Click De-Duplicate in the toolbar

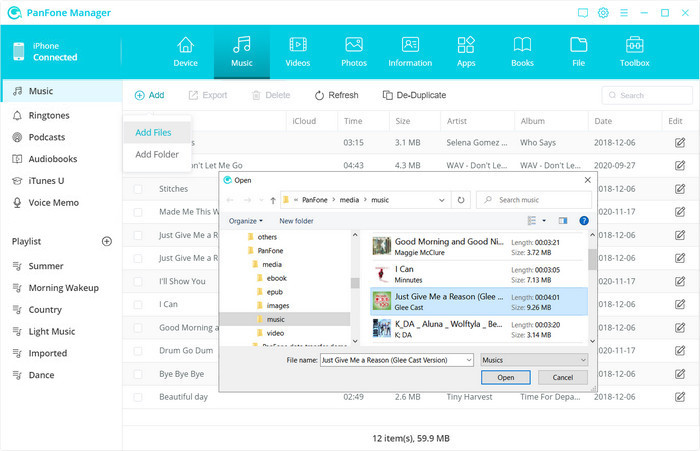414,95
